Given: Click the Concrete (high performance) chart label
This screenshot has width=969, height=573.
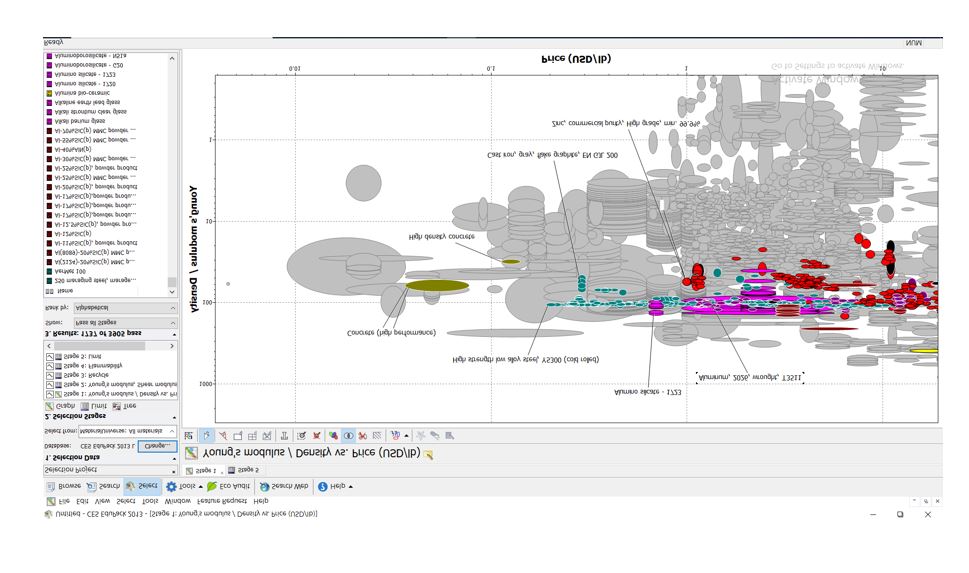Looking at the screenshot, I should 391,333.
